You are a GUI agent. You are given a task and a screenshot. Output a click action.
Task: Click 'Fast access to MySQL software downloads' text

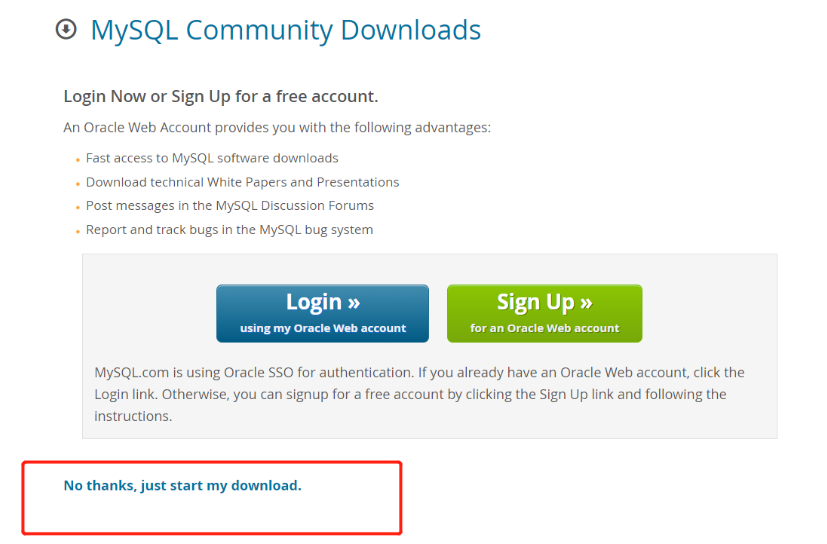[212, 158]
